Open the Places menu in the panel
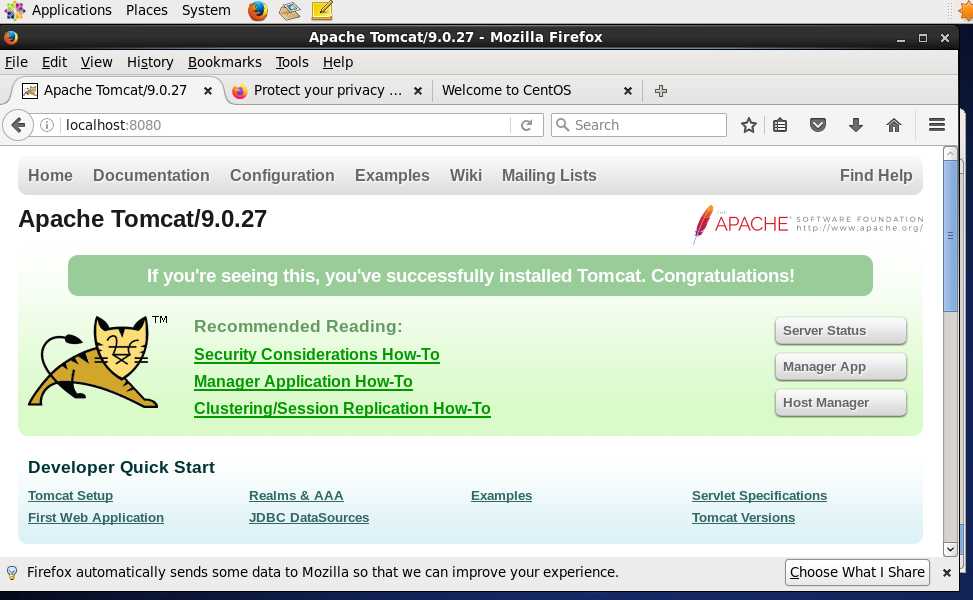Screen dimensions: 973x600 click(146, 10)
